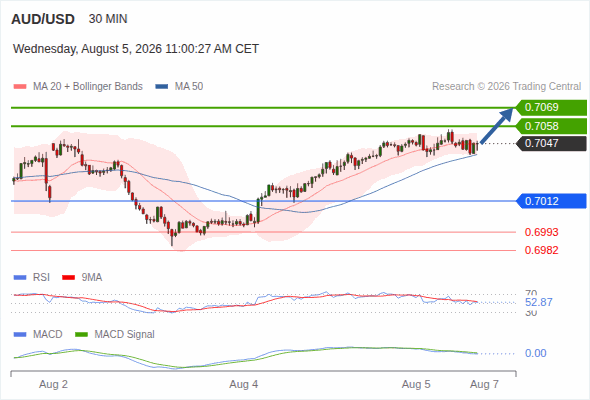Select the 0.7069 resistance price tag
This screenshot has height=400, width=590.
pyautogui.click(x=551, y=108)
